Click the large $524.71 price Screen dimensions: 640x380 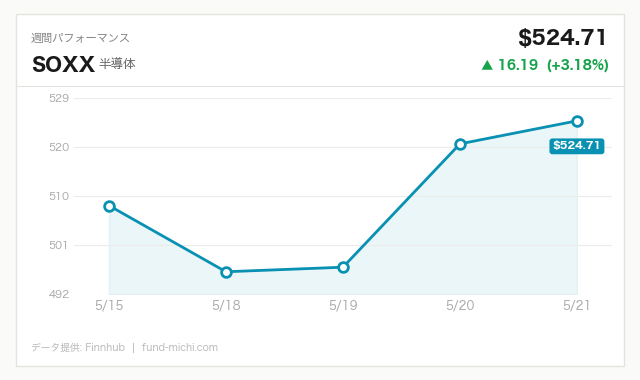(562, 38)
